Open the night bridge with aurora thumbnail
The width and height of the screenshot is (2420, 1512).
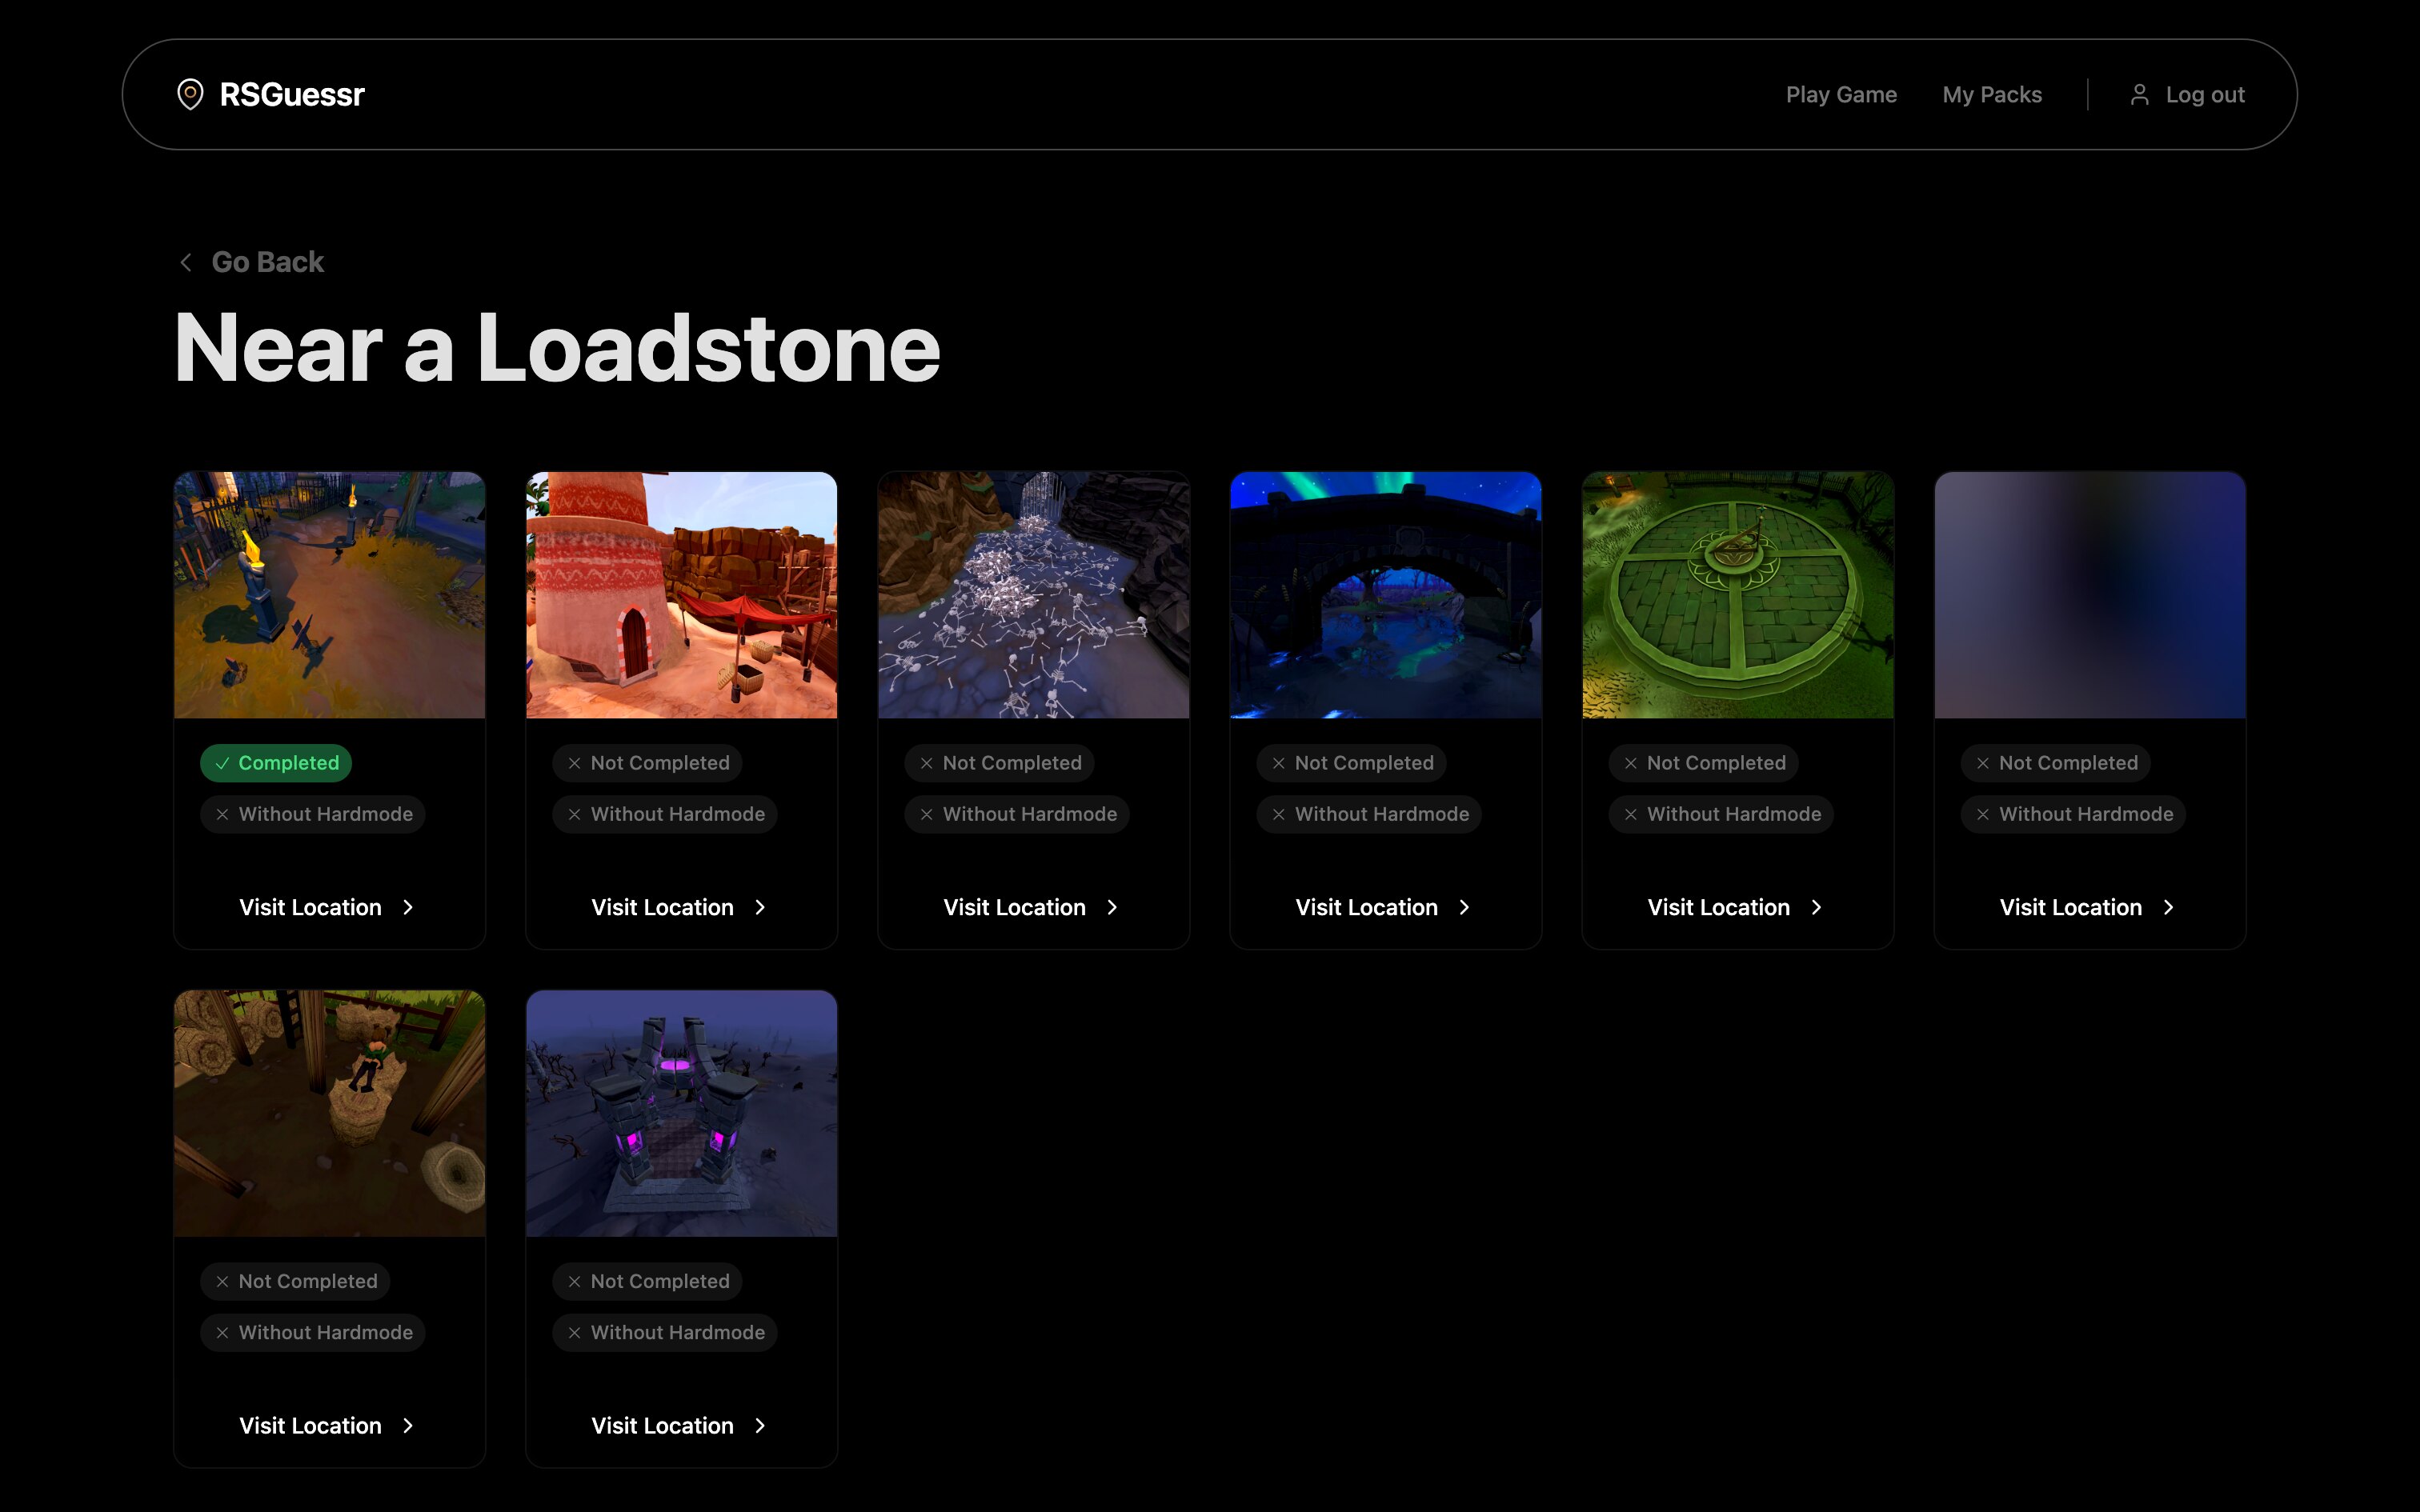1386,595
